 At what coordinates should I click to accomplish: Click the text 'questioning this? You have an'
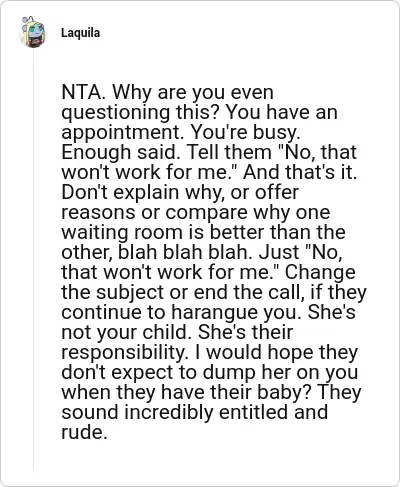pyautogui.click(x=199, y=112)
